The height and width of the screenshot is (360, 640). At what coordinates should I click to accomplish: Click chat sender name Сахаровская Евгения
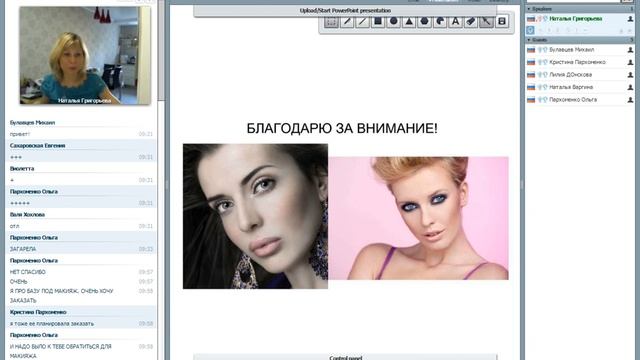point(38,146)
